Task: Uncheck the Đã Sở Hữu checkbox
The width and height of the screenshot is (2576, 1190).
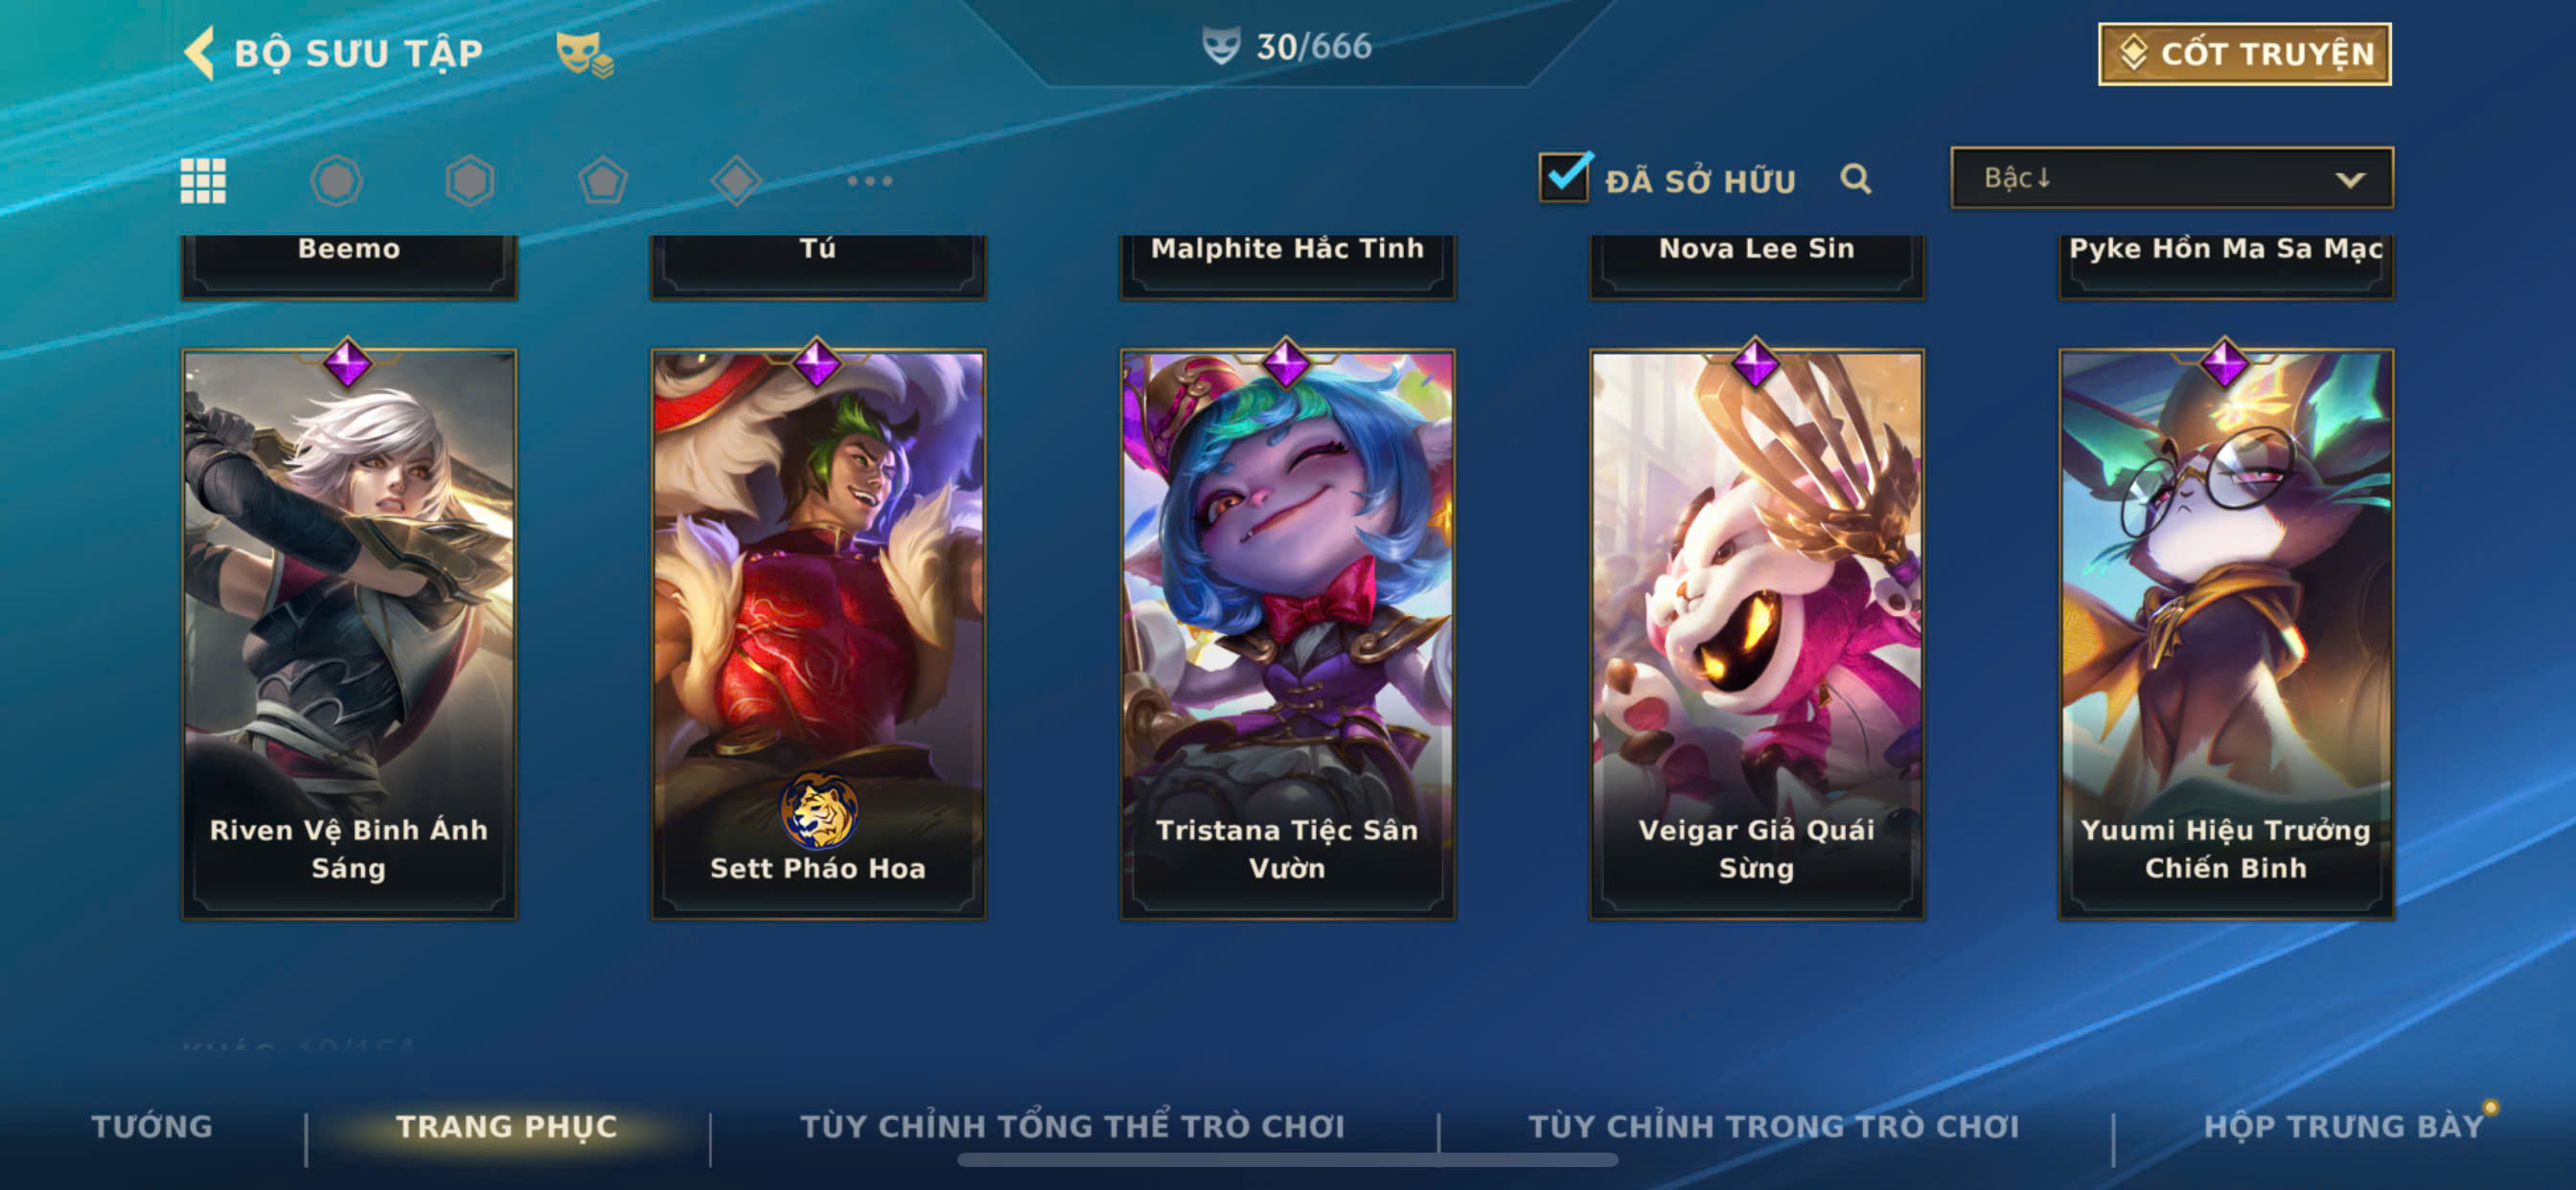Action: click(x=1564, y=177)
